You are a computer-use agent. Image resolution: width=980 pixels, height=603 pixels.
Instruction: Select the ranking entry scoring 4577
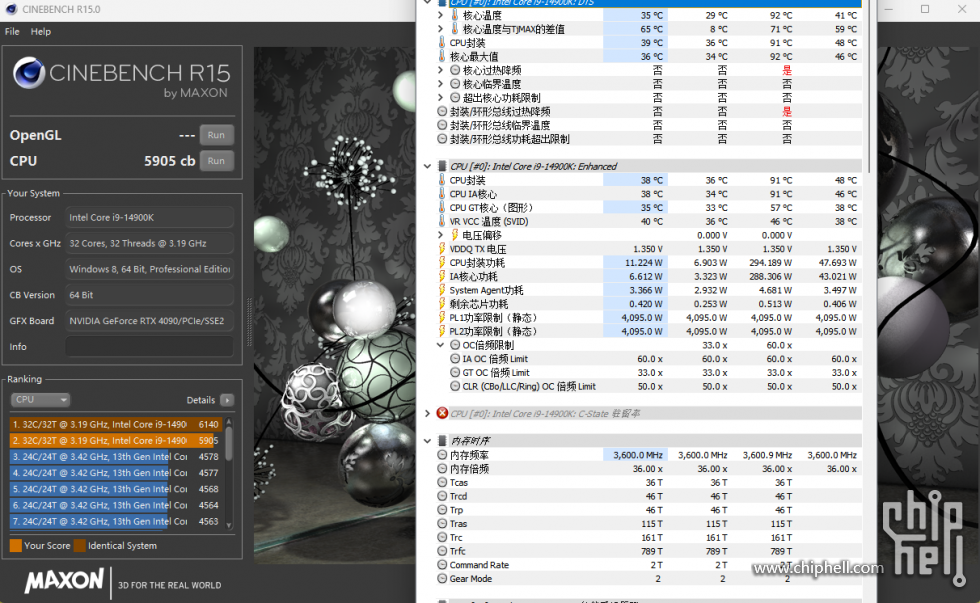point(116,473)
